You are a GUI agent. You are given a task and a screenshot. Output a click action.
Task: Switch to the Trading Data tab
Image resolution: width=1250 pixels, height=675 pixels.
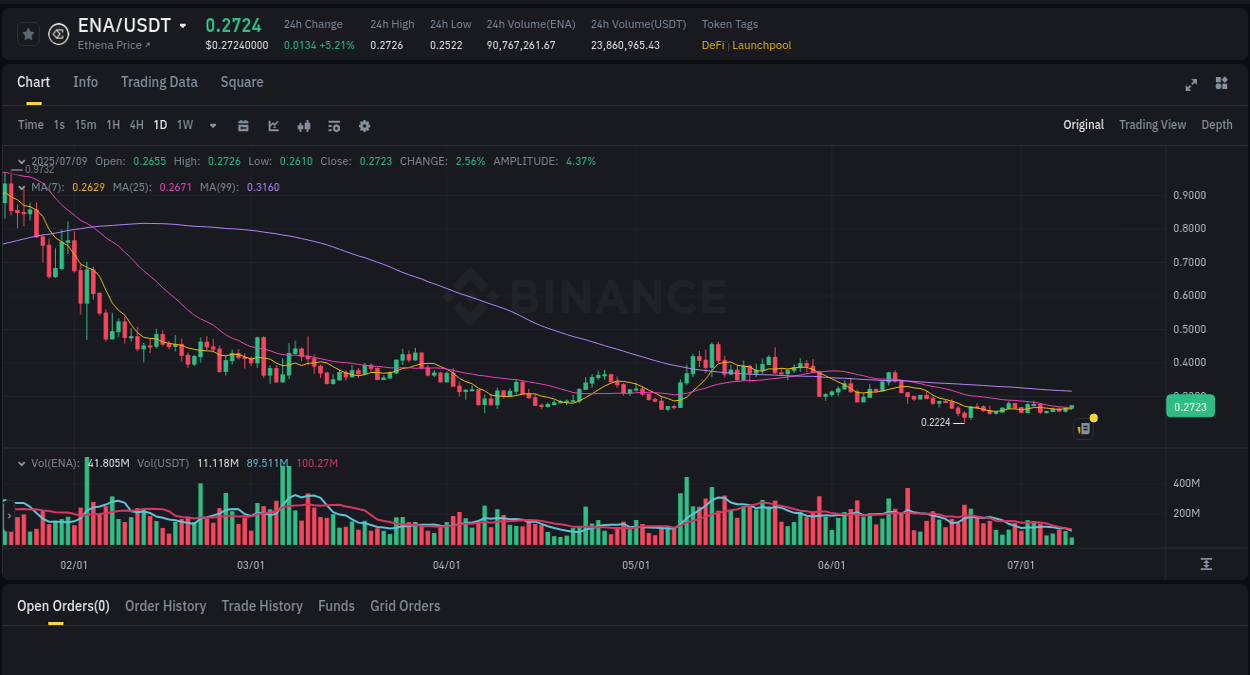pos(159,82)
